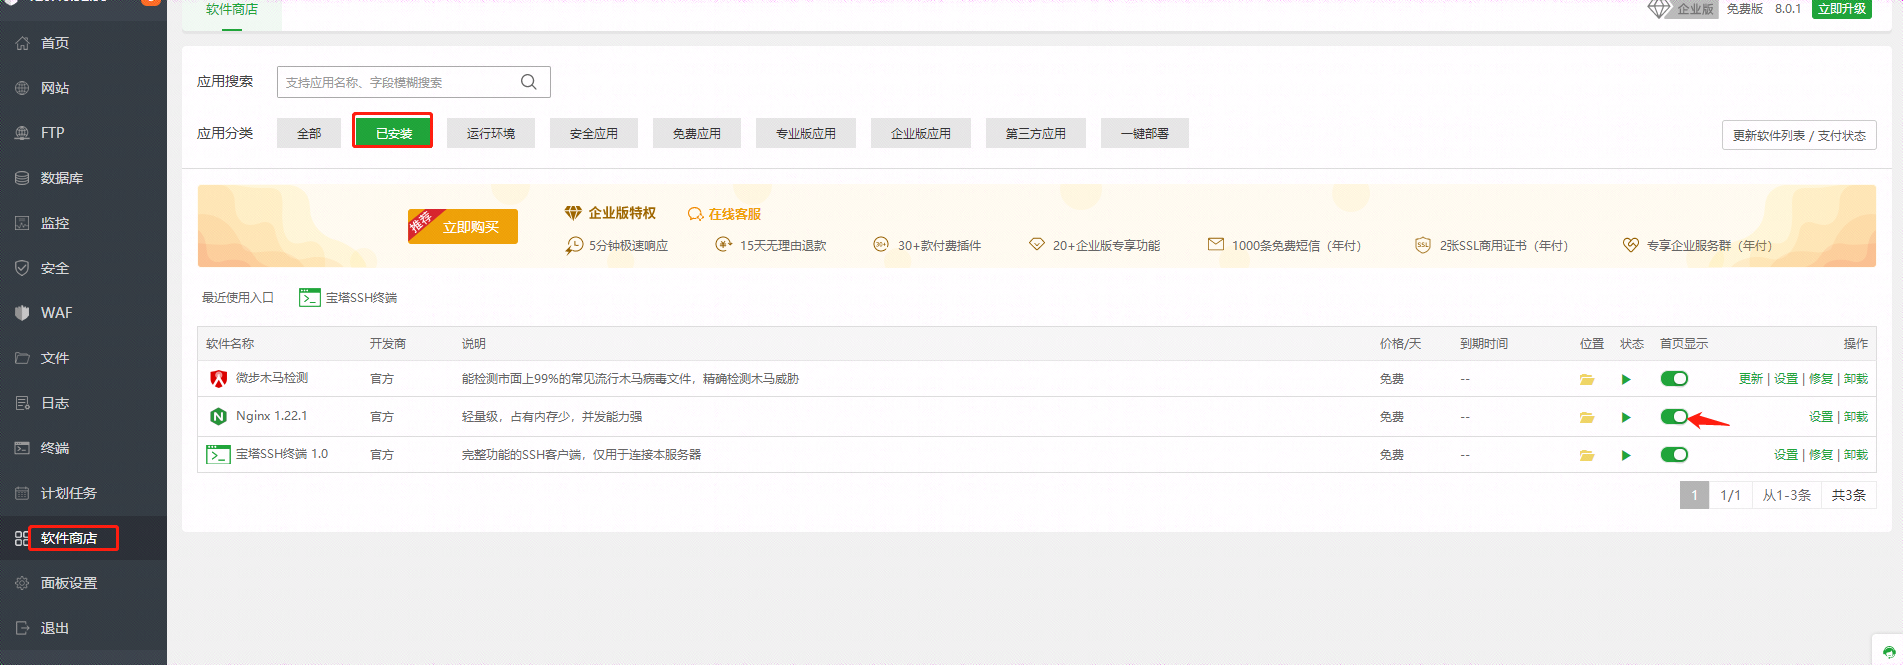Click the Nginx 1.22.1 app icon
The width and height of the screenshot is (1903, 665).
tap(218, 416)
